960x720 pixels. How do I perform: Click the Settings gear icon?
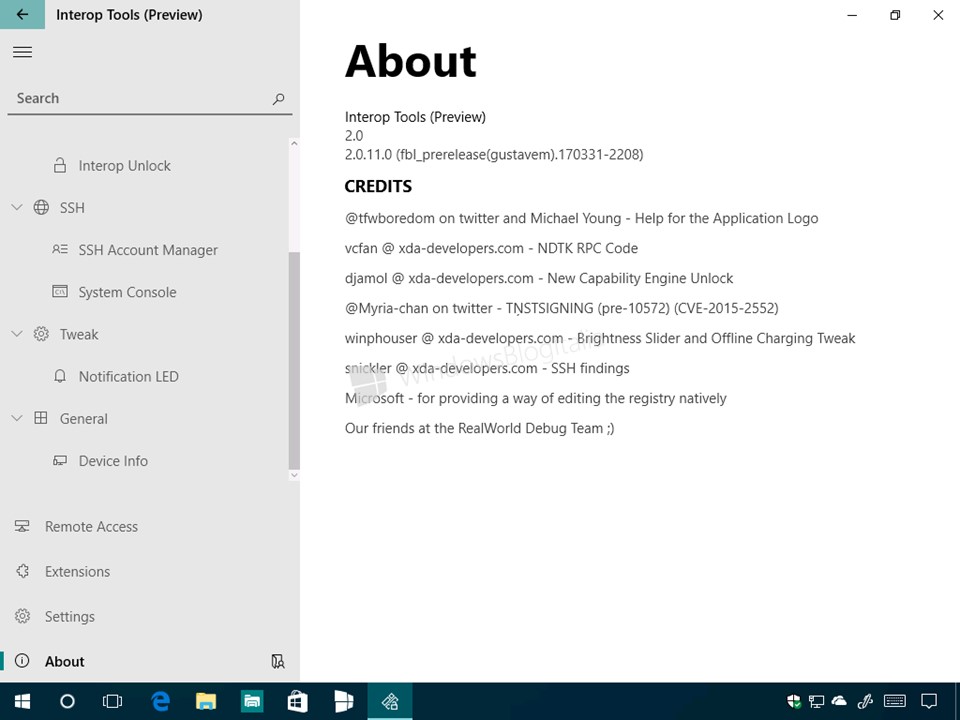click(x=23, y=616)
